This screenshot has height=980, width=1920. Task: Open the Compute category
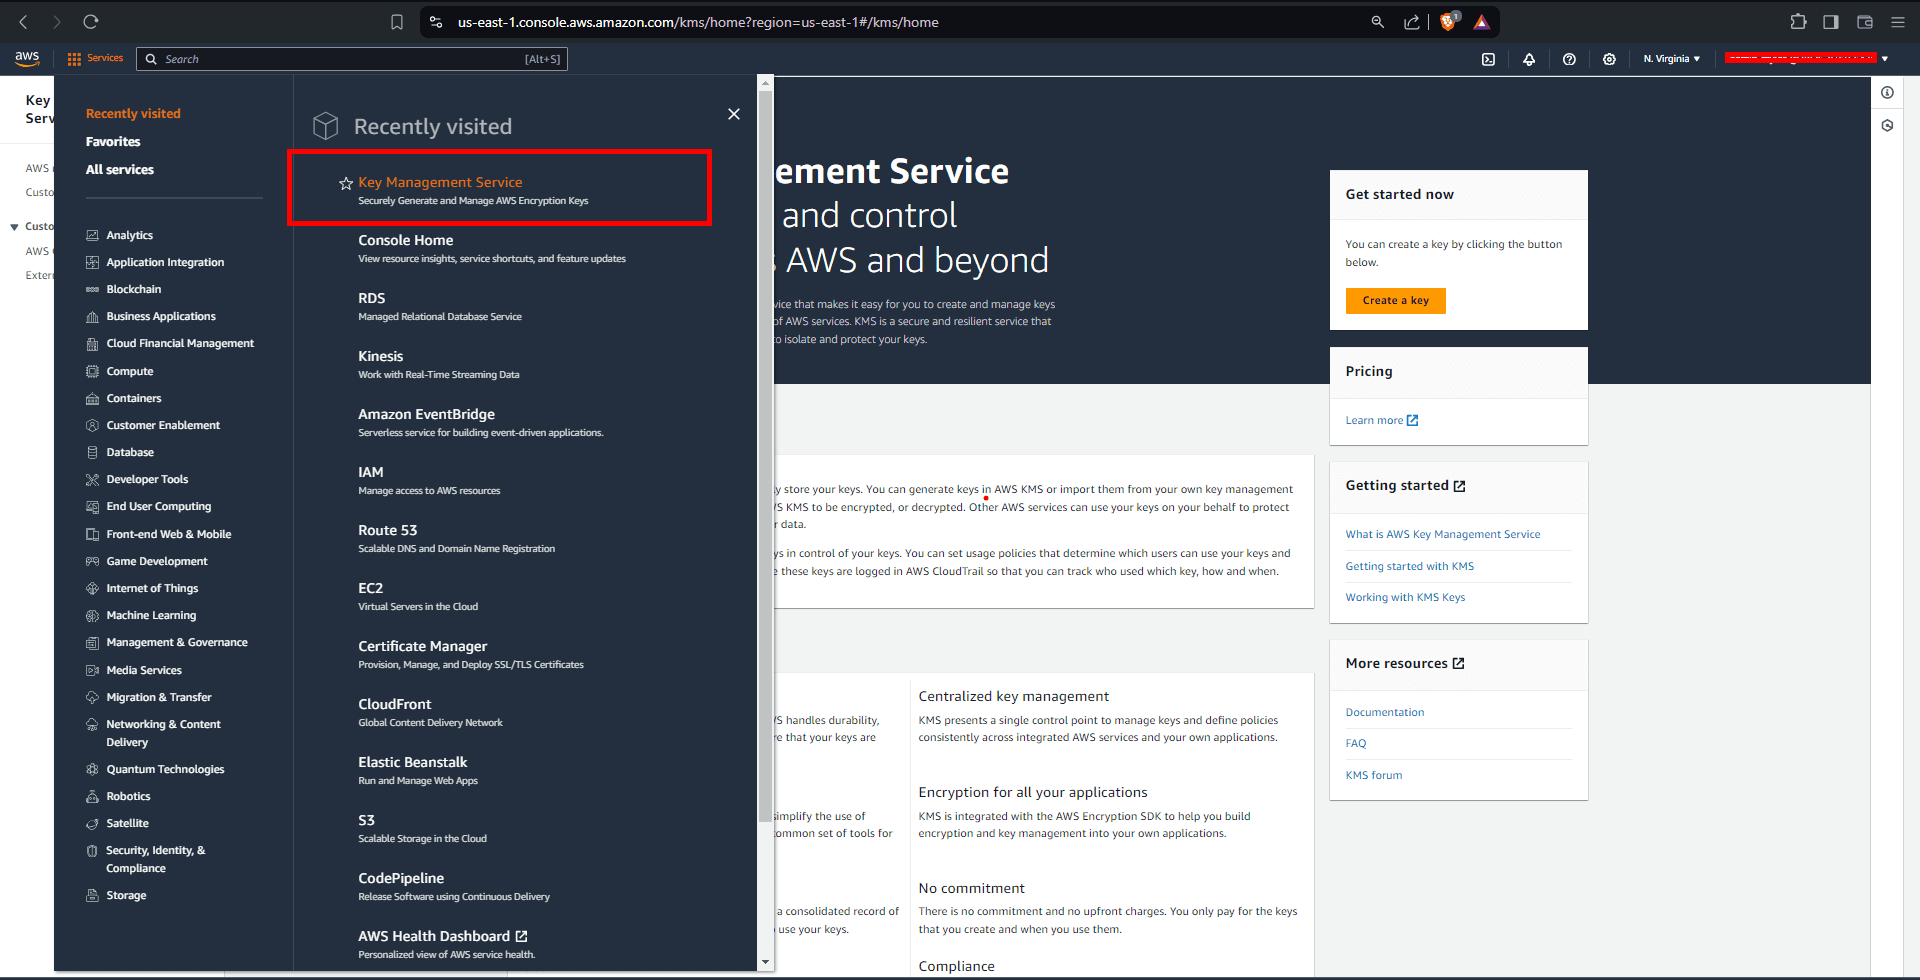click(130, 372)
